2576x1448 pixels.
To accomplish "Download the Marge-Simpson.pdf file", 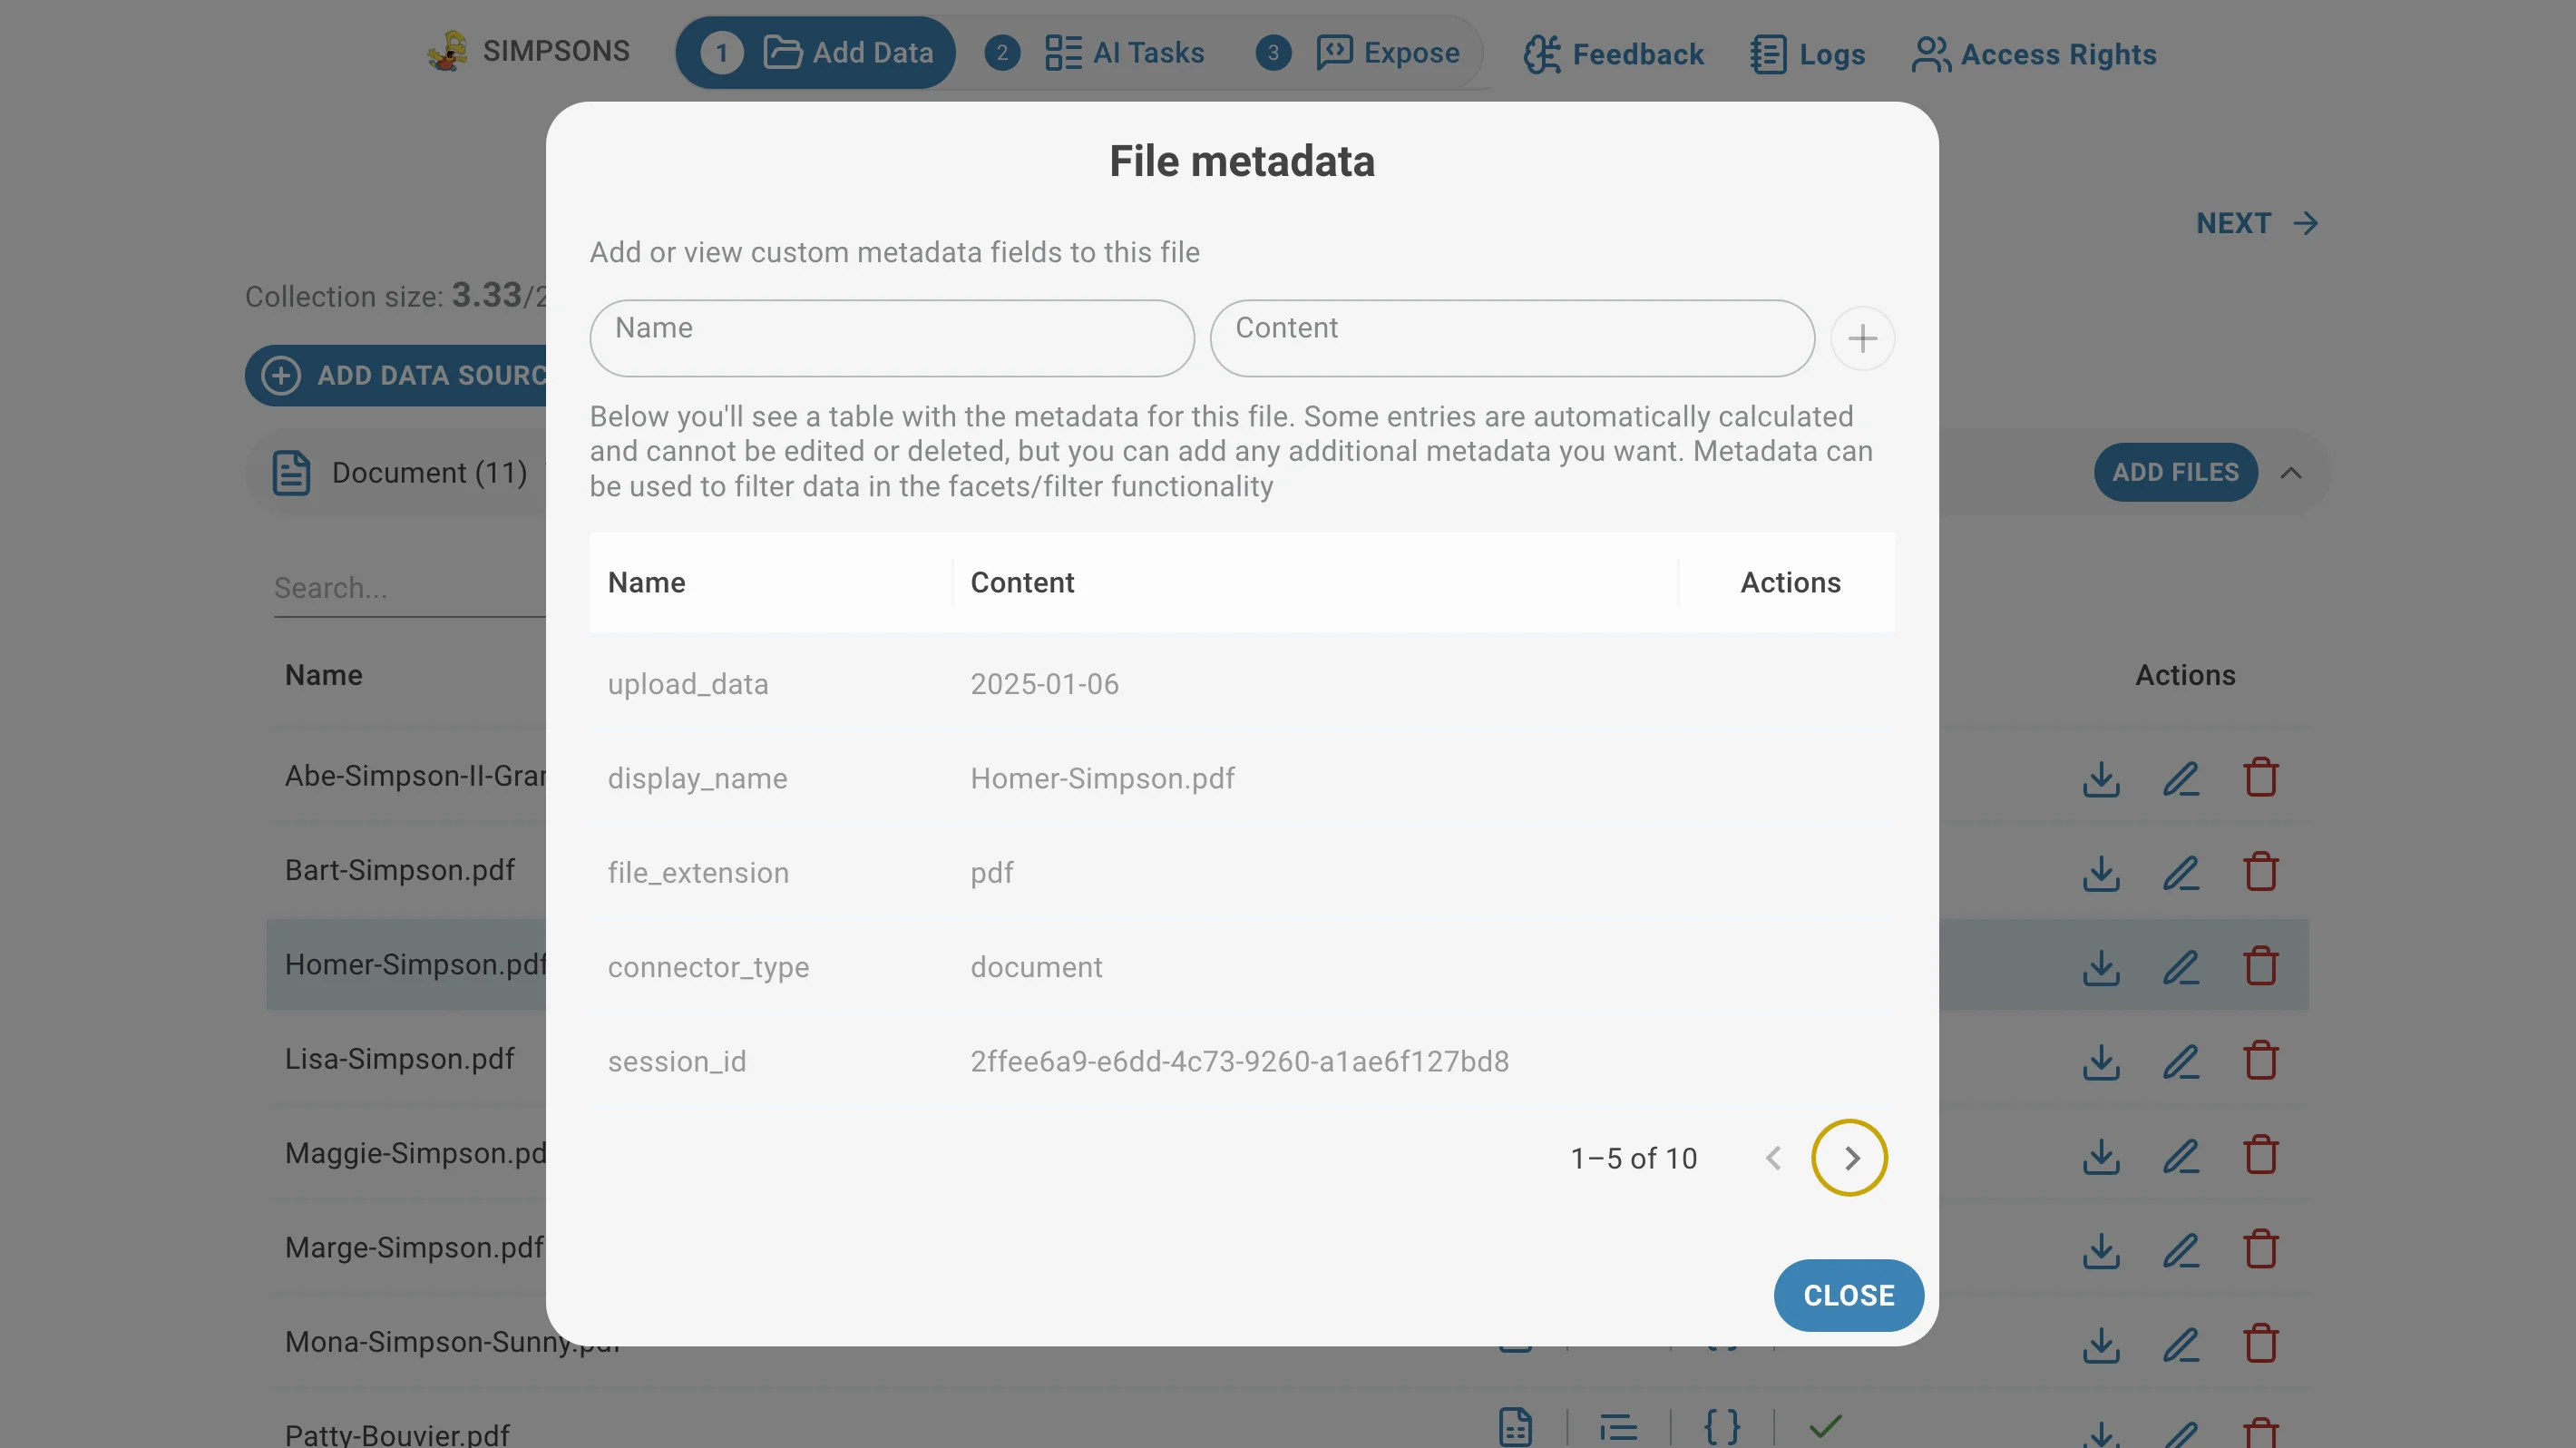I will tap(2101, 1249).
